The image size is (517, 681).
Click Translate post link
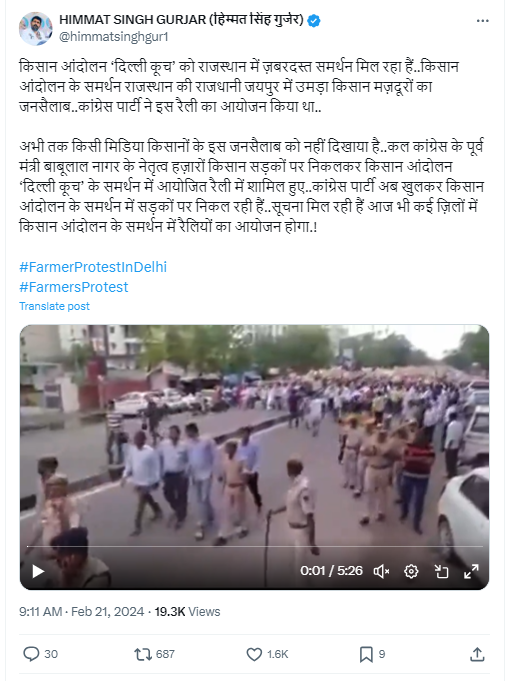(54, 306)
